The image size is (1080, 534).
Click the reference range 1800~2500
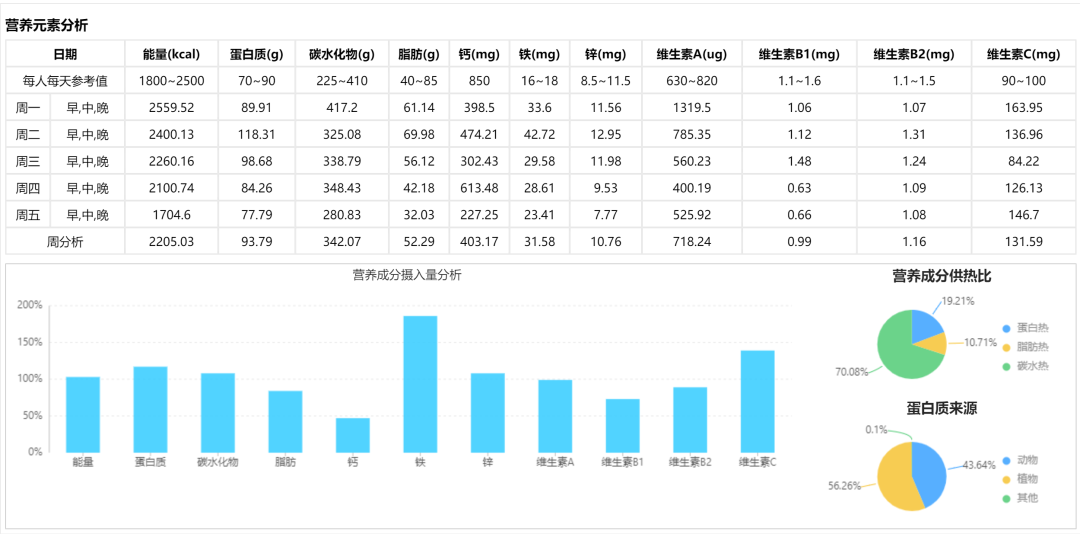[x=172, y=81]
